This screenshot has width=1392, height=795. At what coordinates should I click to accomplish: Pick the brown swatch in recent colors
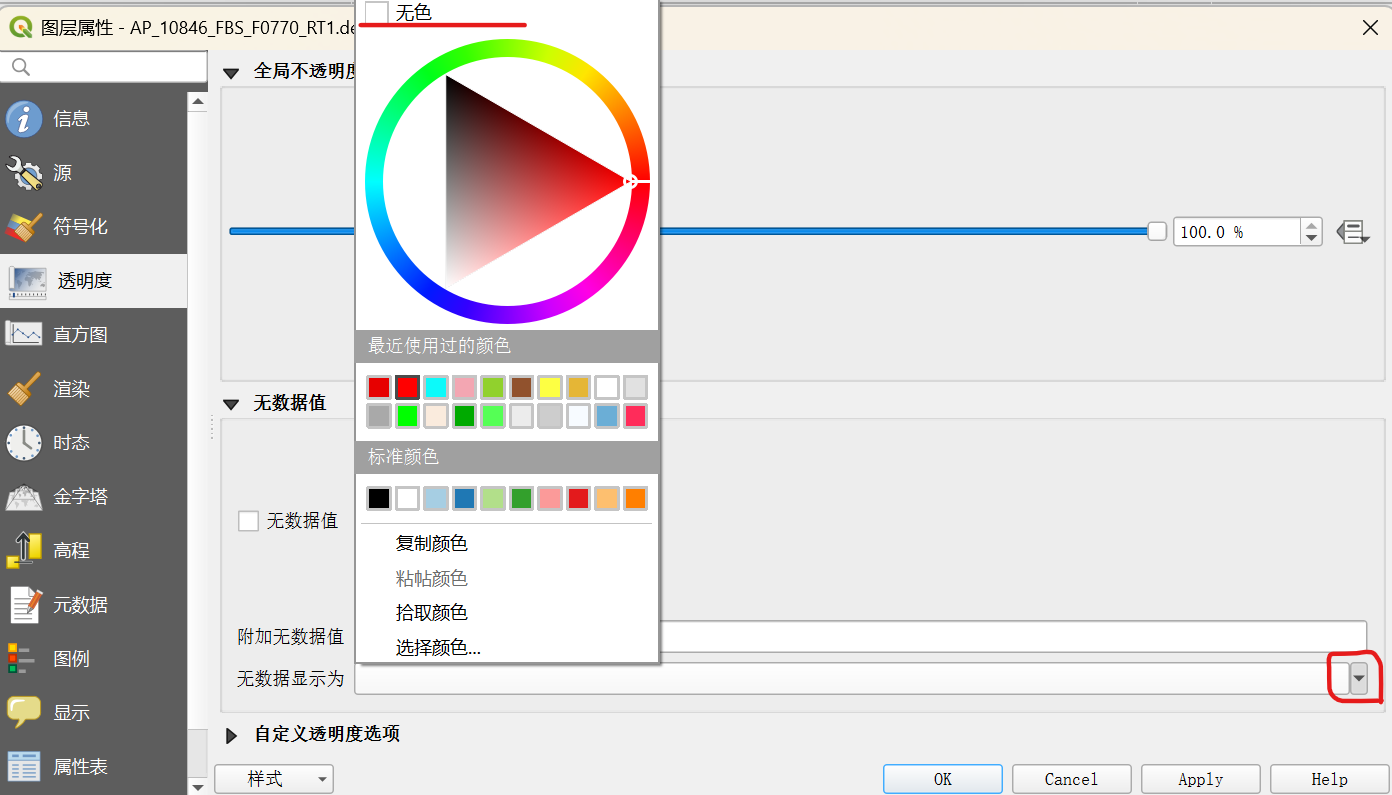521,388
